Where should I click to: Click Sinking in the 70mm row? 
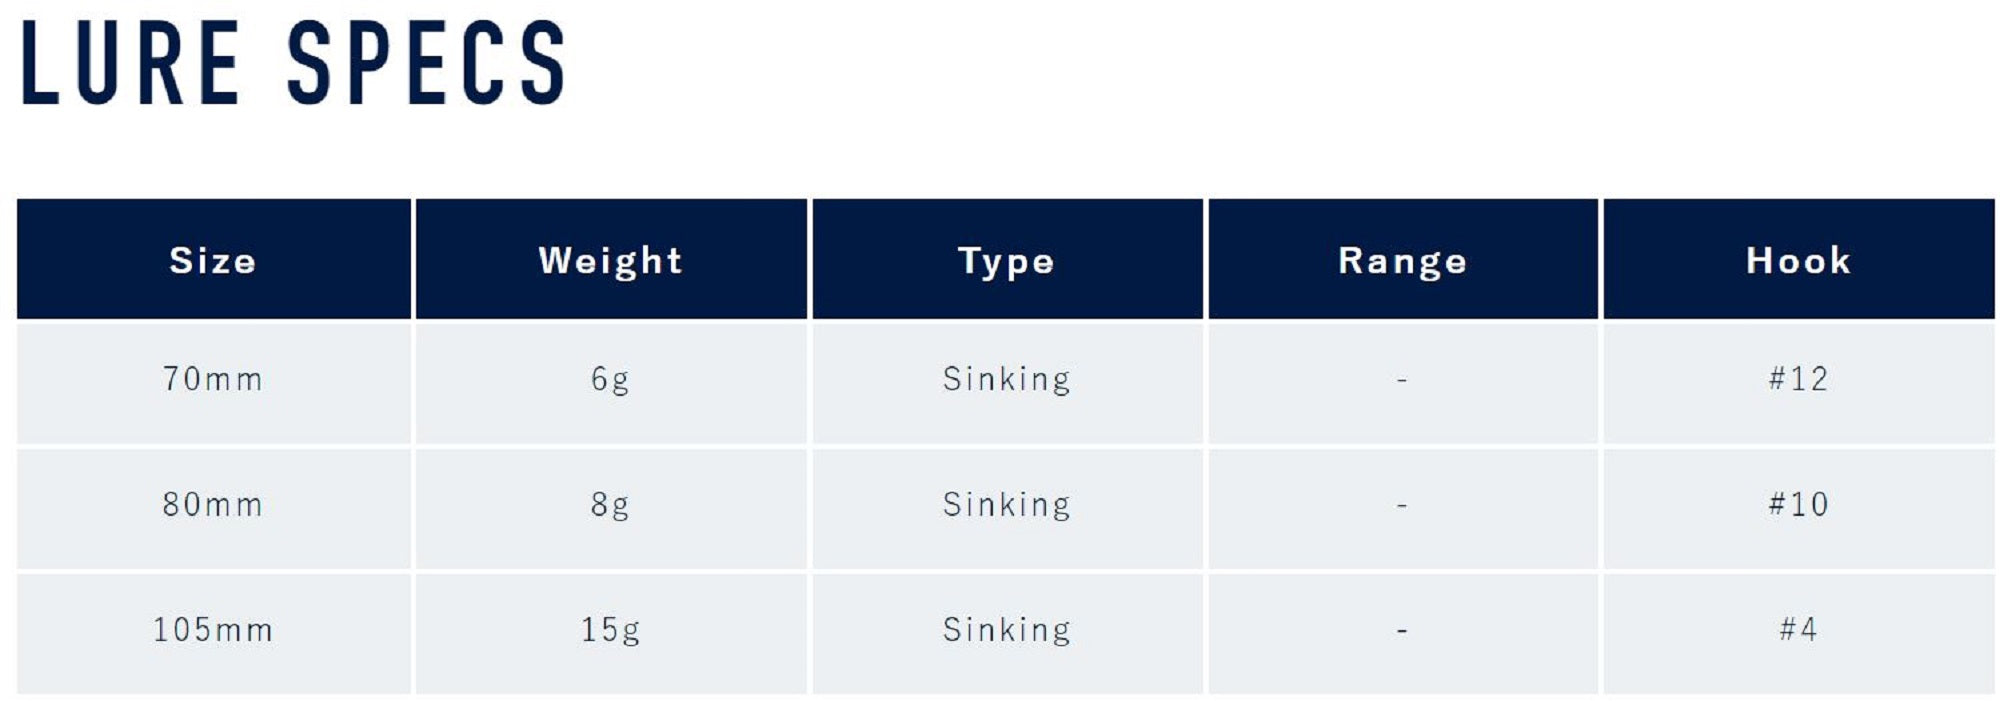point(1006,379)
